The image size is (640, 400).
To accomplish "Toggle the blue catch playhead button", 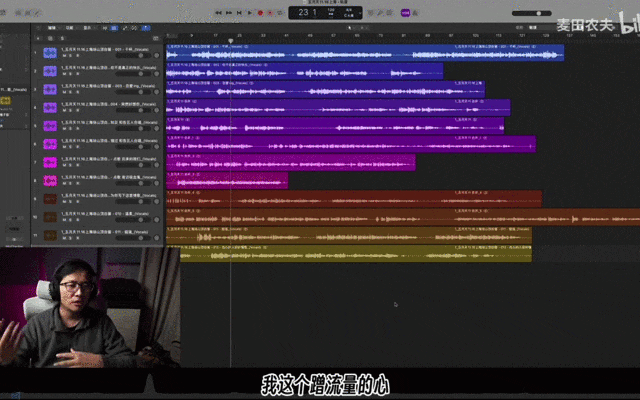I will [146, 28].
